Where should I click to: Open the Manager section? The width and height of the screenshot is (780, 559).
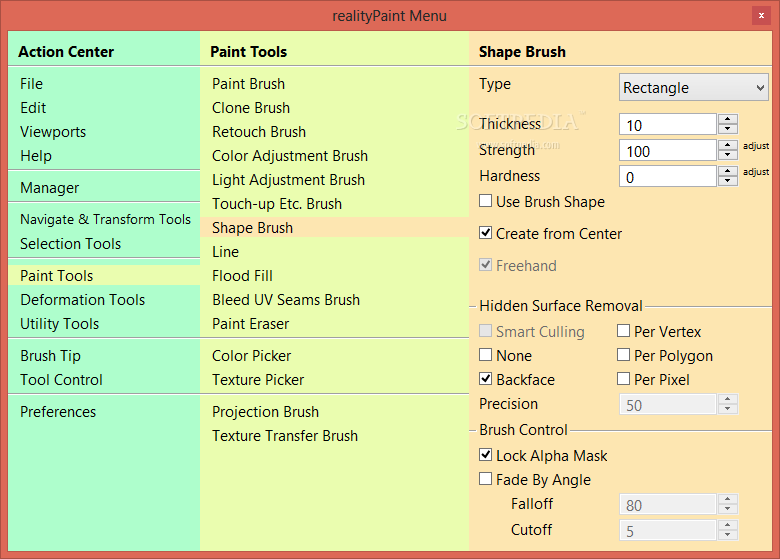coord(49,187)
